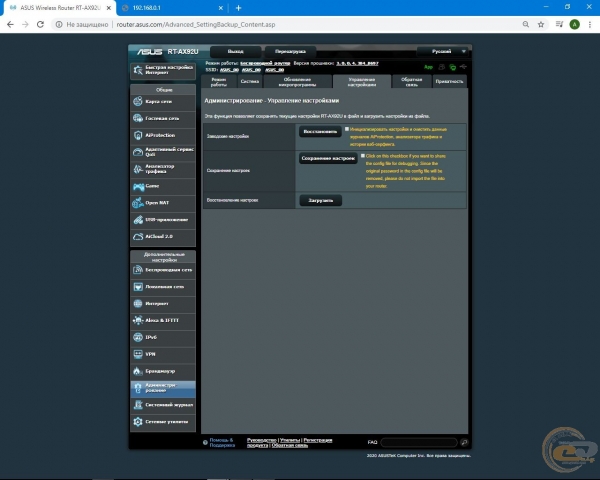Click the FAQ search magnifier icon
Viewport: 600px width, 480px height.
[463, 442]
